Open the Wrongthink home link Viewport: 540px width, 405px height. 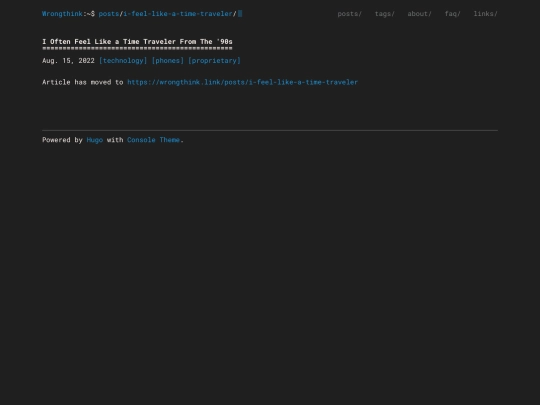(x=62, y=14)
